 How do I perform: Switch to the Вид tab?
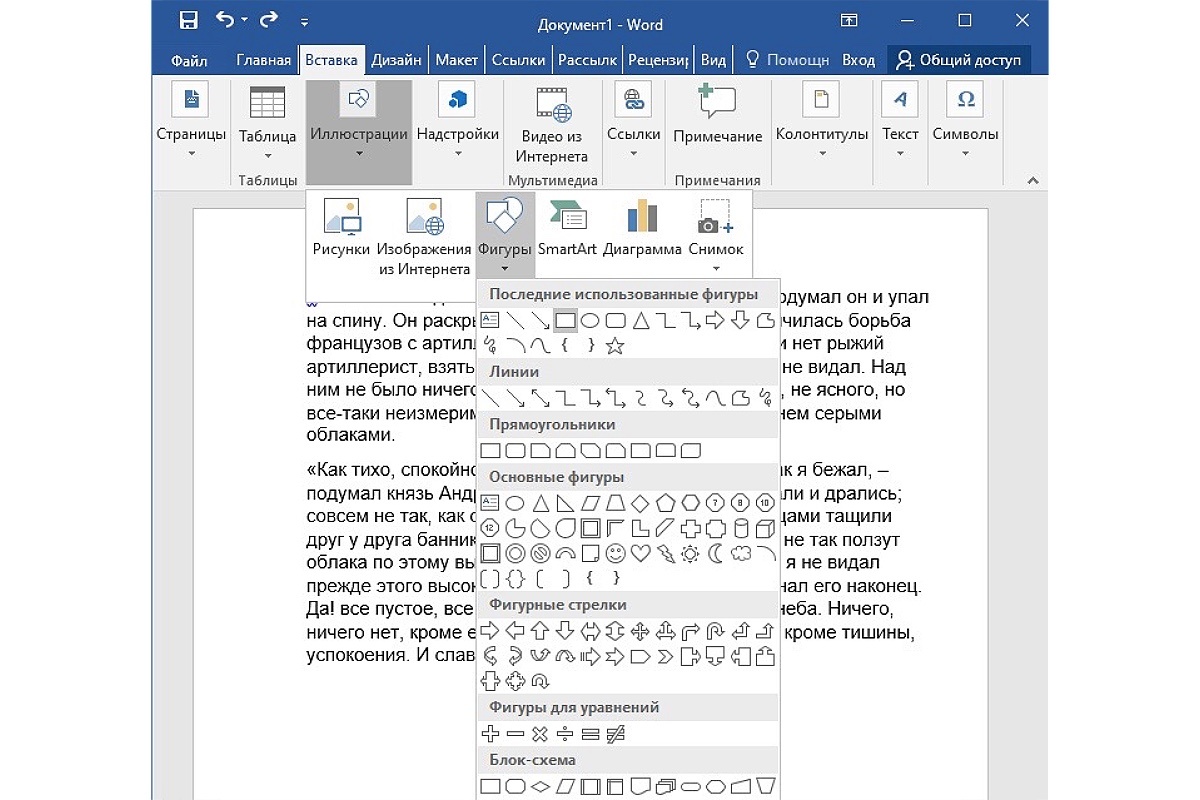[x=713, y=60]
